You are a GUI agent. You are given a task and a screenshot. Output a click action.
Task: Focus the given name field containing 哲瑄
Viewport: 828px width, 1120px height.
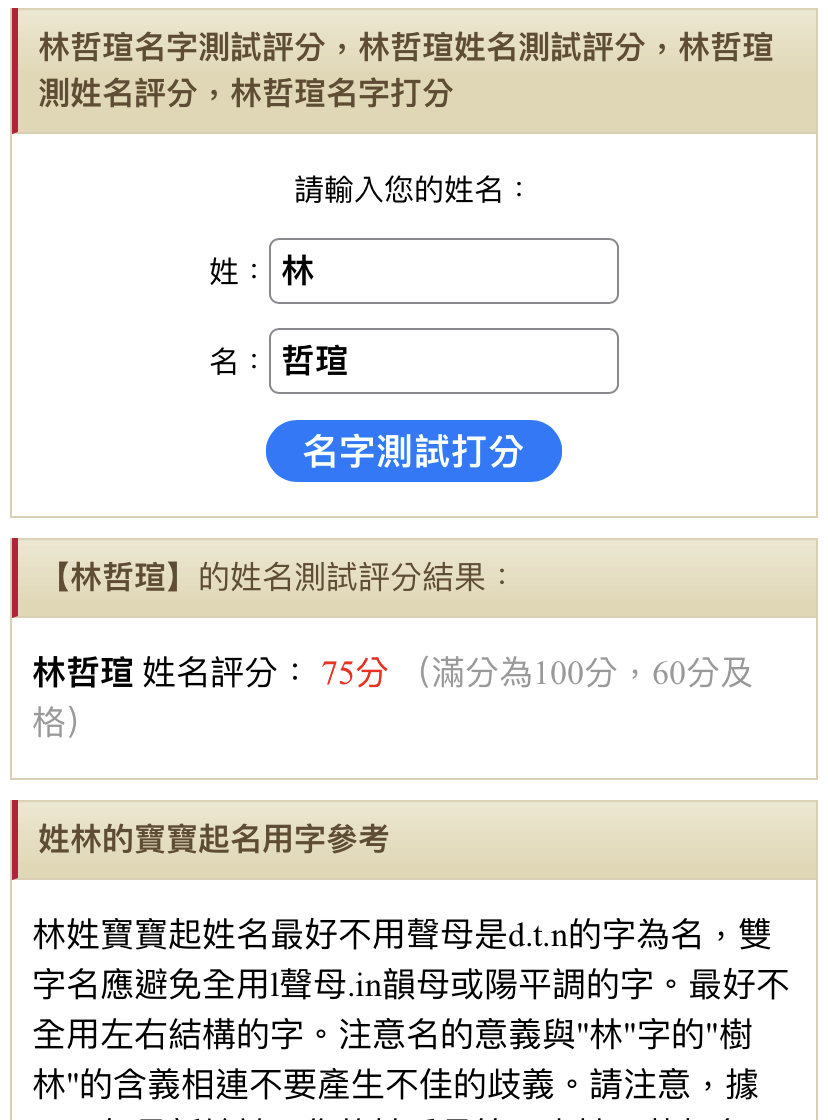pyautogui.click(x=443, y=361)
